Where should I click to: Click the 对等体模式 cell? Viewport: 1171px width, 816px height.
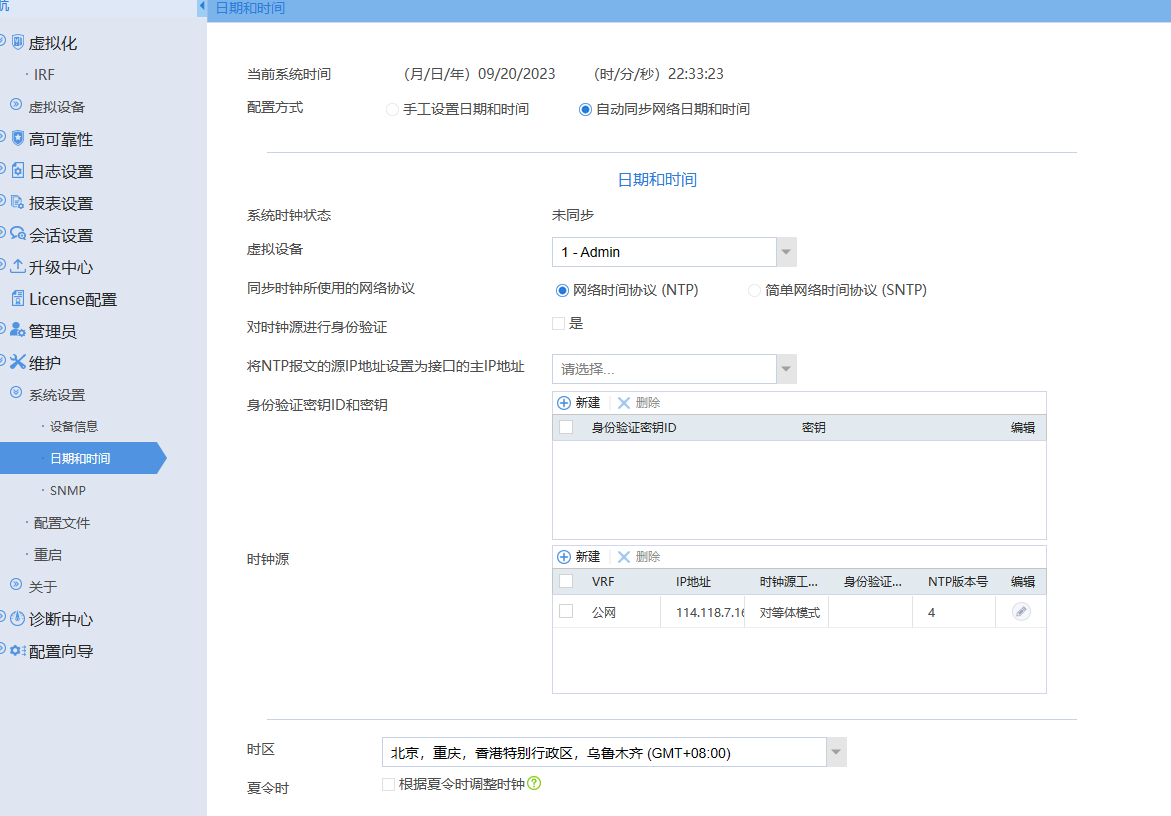point(789,612)
